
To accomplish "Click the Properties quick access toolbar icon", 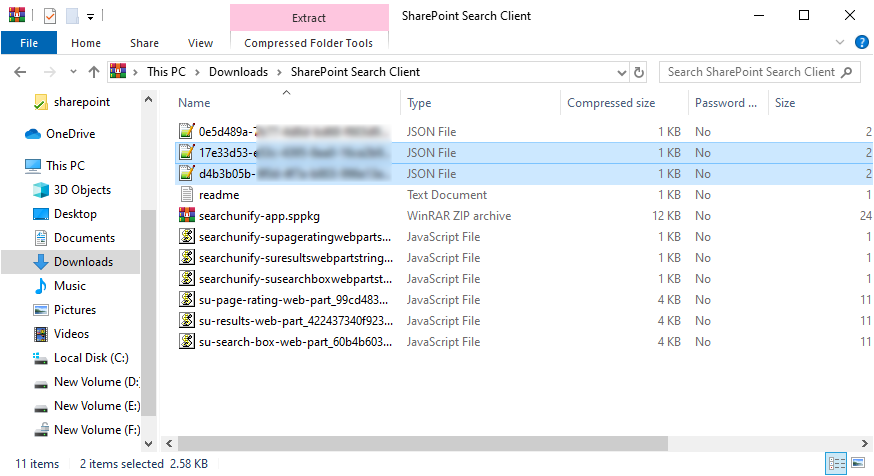I will coord(50,16).
